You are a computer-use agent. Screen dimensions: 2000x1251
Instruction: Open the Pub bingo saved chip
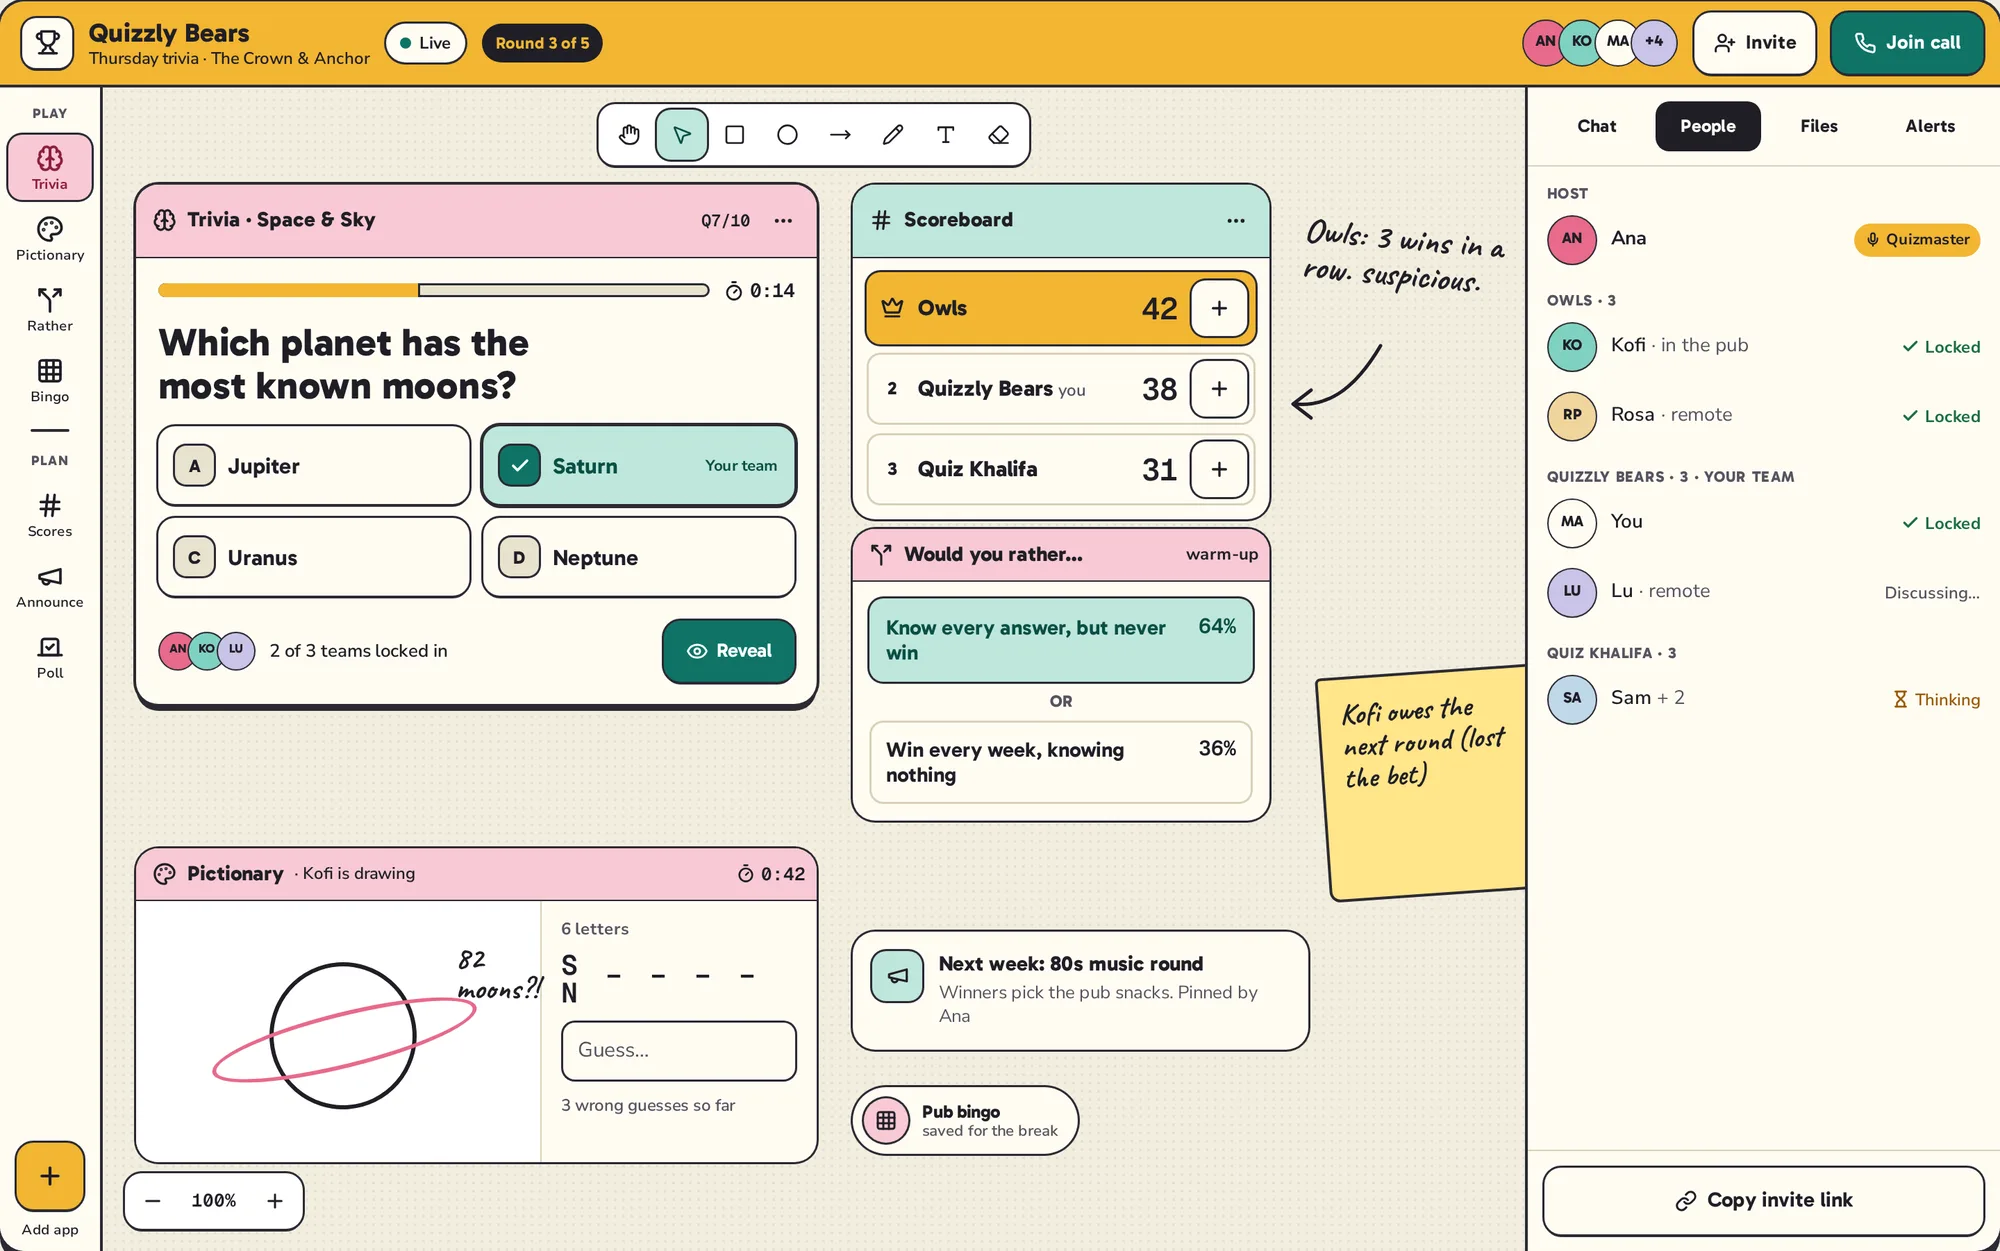[x=965, y=1121]
